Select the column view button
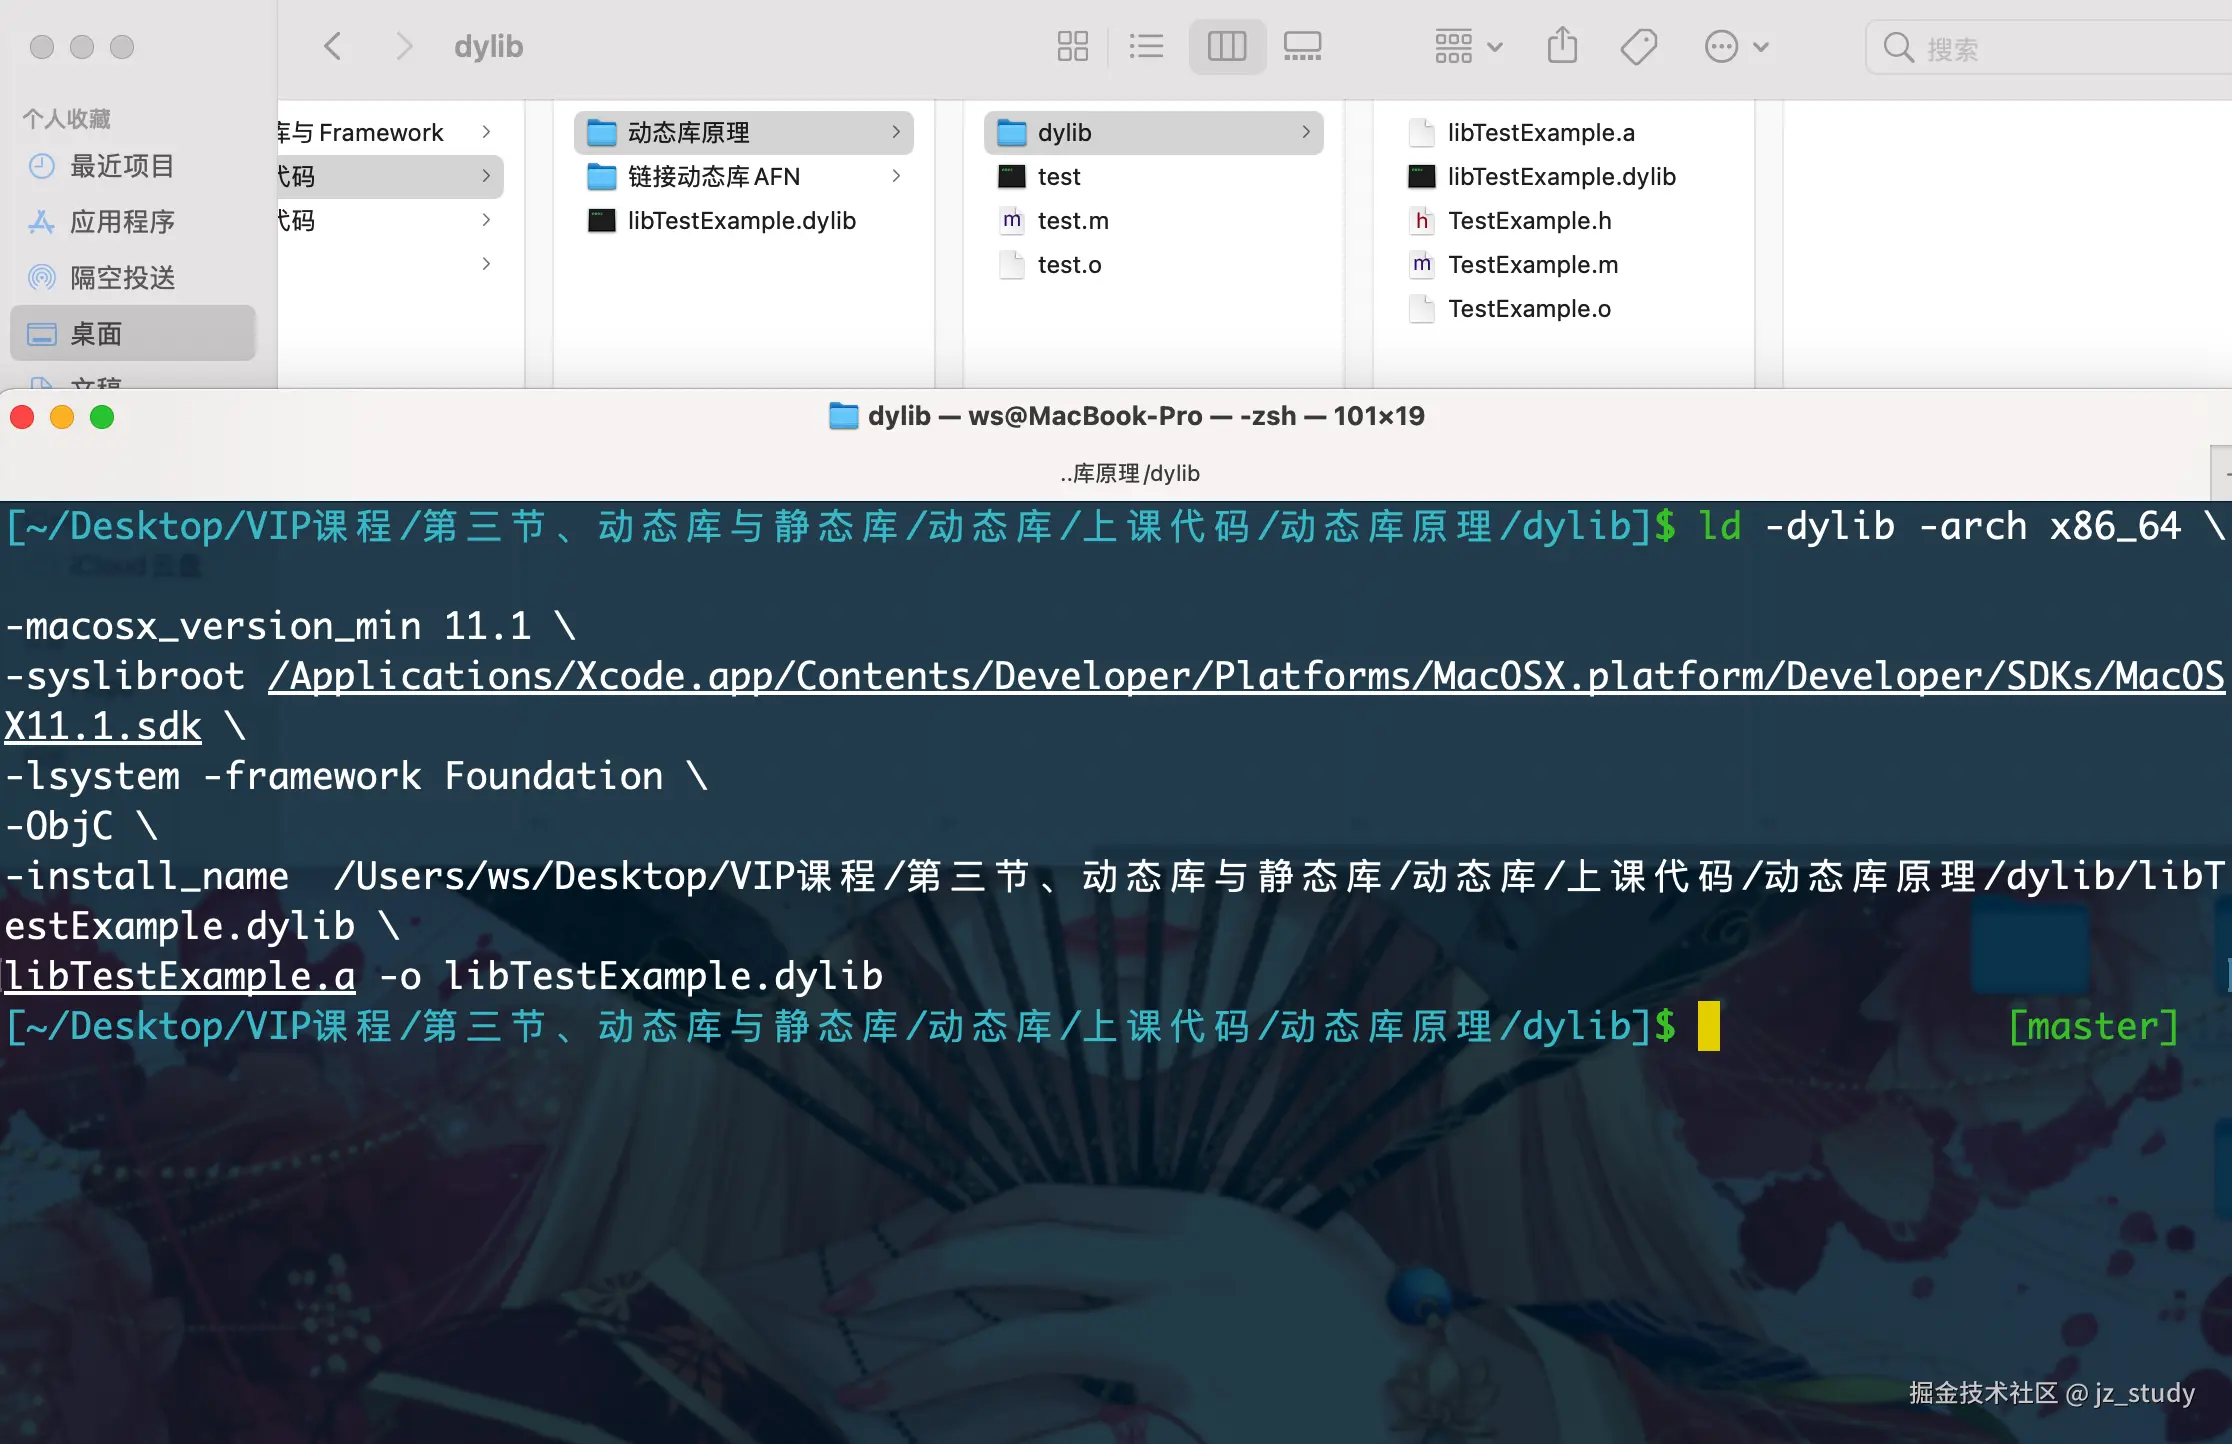Image resolution: width=2232 pixels, height=1444 pixels. pos(1227,46)
